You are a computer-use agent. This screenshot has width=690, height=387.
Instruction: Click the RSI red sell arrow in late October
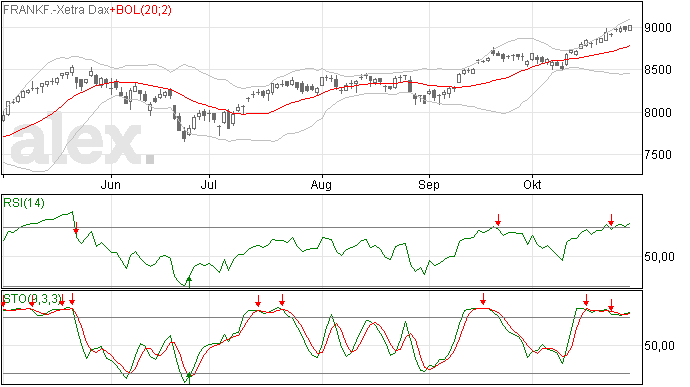(x=611, y=220)
